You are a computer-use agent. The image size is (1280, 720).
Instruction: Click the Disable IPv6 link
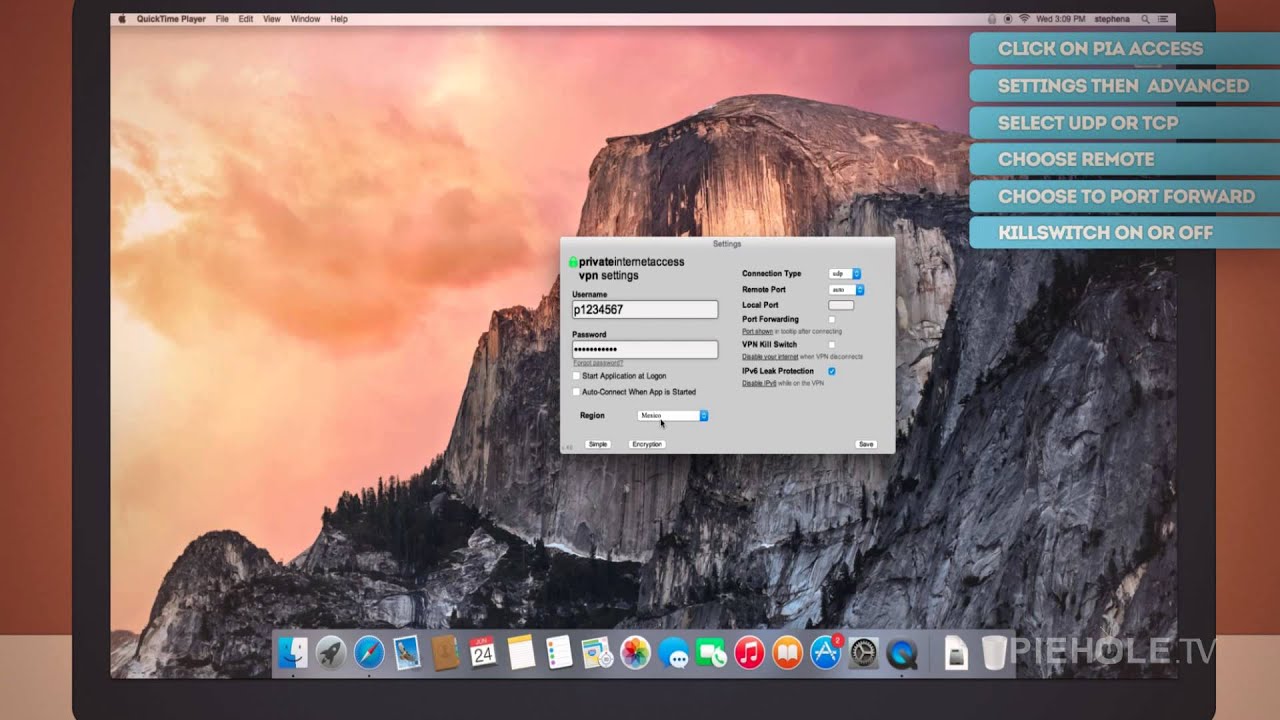pos(759,383)
